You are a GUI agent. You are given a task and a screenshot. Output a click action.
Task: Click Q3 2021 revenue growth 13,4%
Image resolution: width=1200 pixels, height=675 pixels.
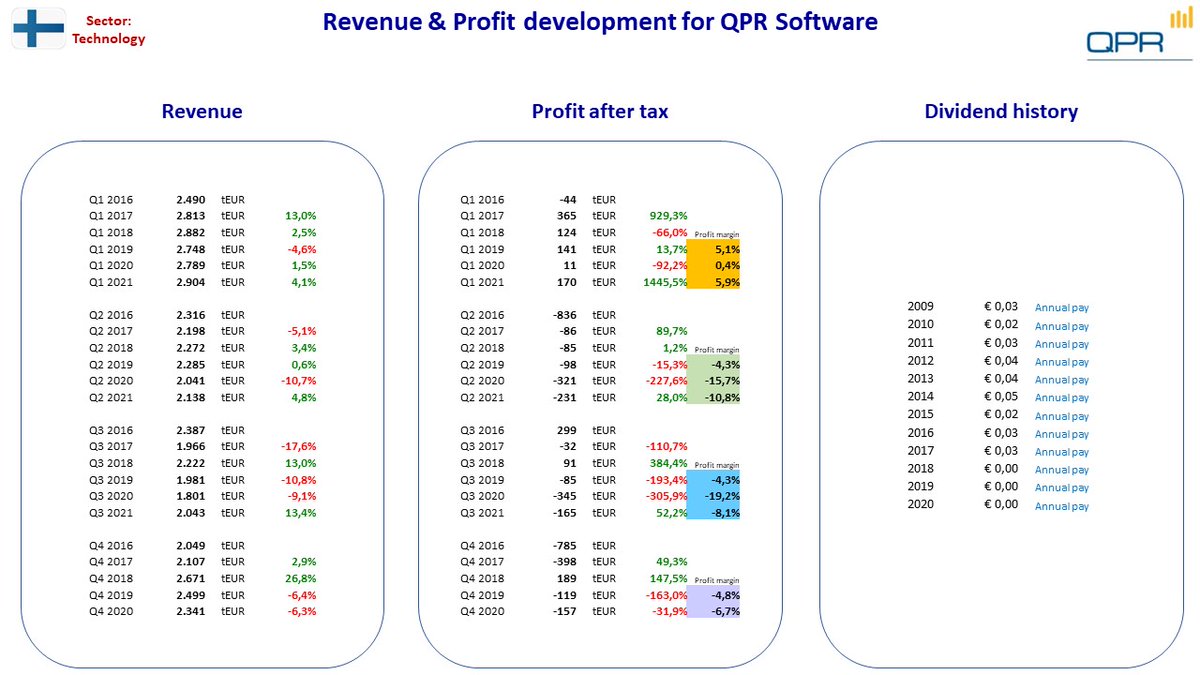point(301,513)
